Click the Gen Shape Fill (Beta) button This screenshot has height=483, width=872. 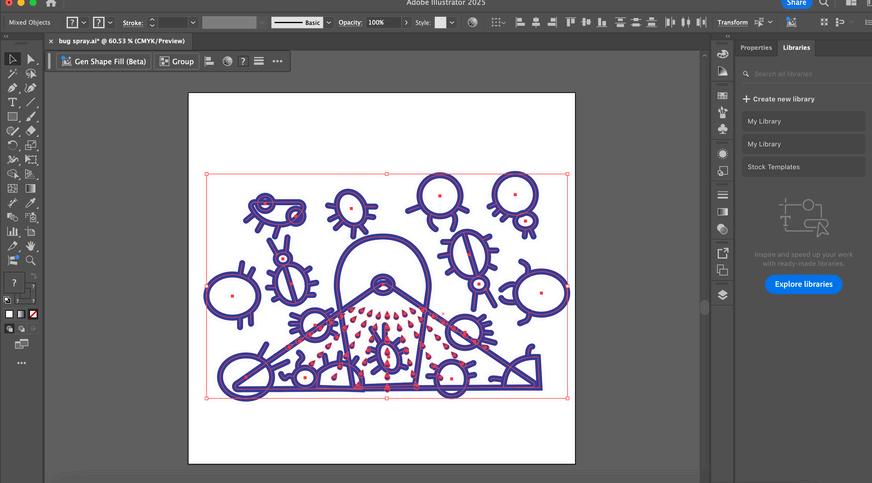click(x=103, y=61)
